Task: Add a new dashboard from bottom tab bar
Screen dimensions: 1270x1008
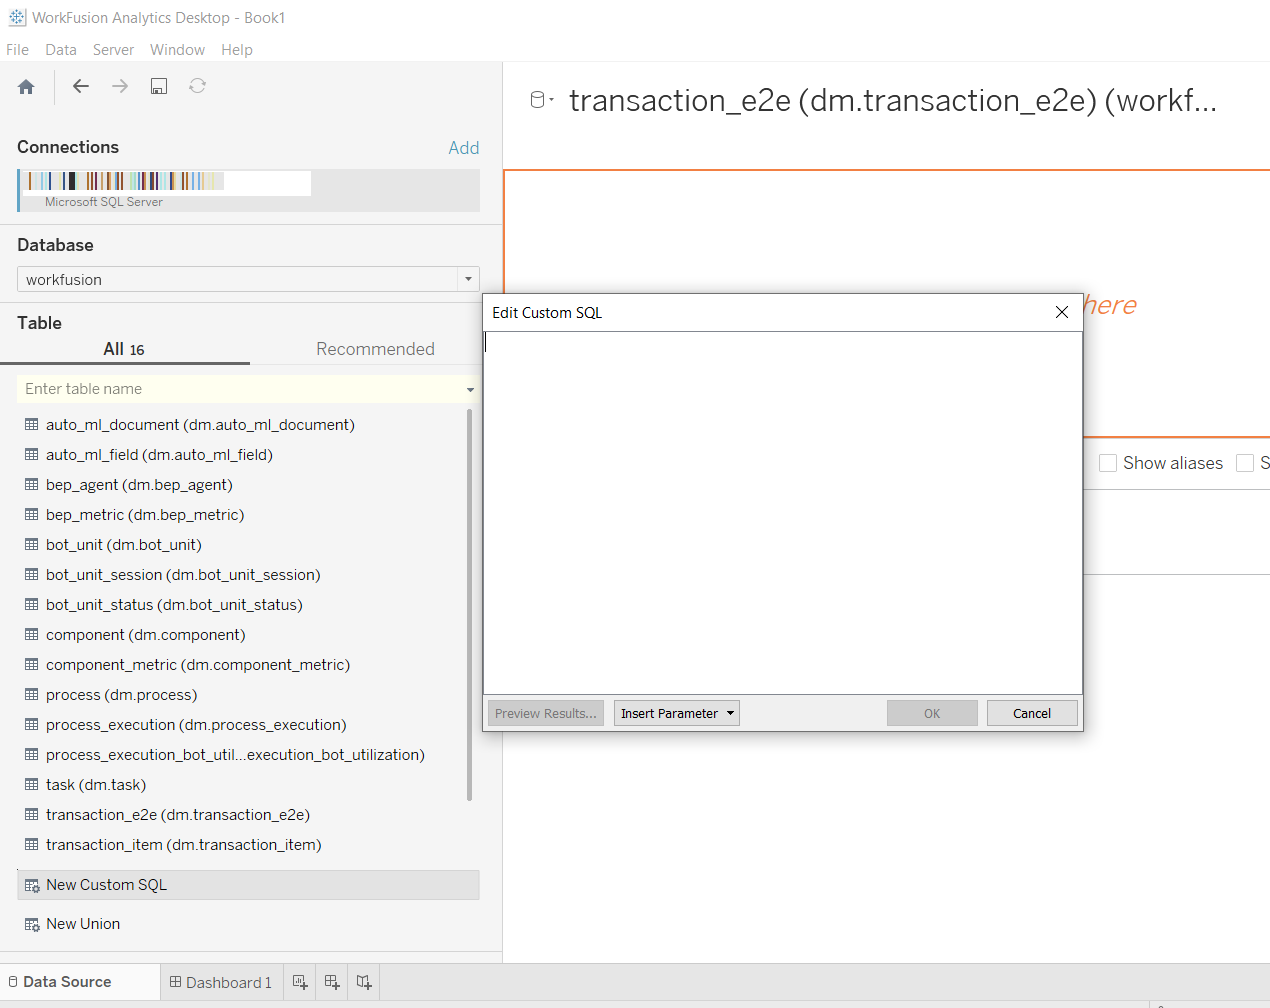Action: (332, 982)
